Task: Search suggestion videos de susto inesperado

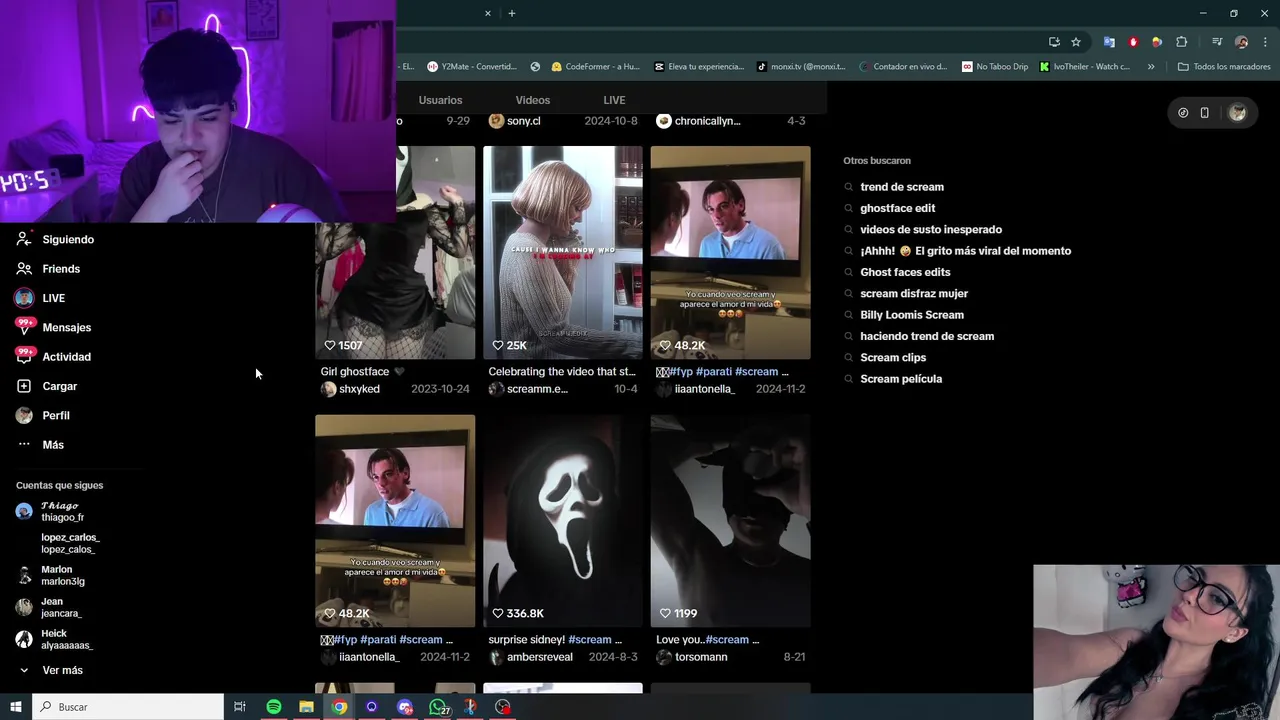Action: 931,230
